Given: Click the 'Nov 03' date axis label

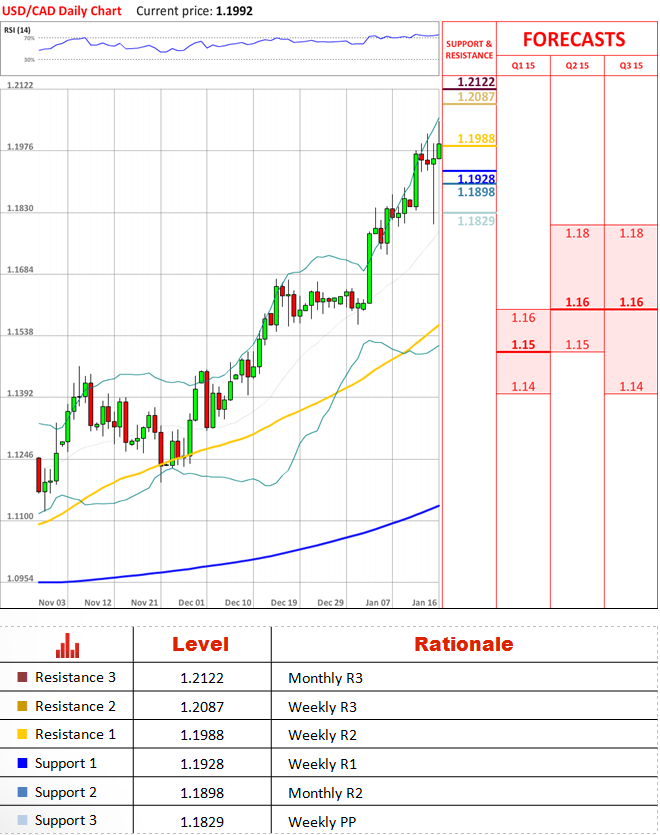Looking at the screenshot, I should [x=52, y=602].
